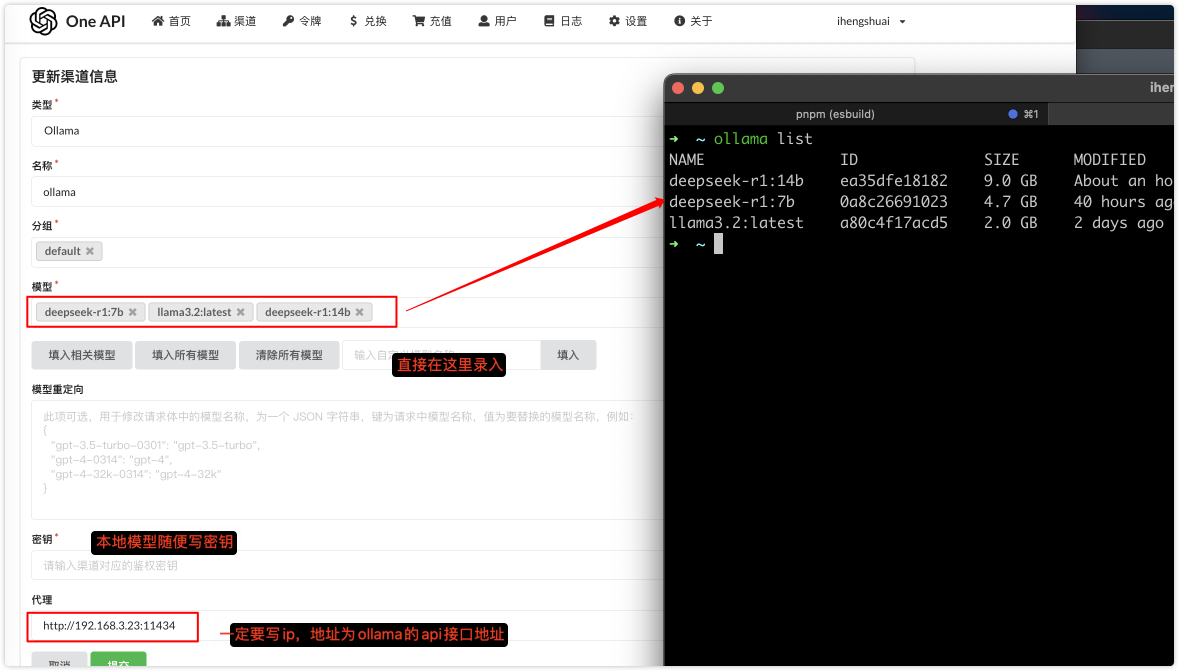This screenshot has height=671, width=1179.
Task: Click the 填入 button beside custom model input
Action: (568, 355)
